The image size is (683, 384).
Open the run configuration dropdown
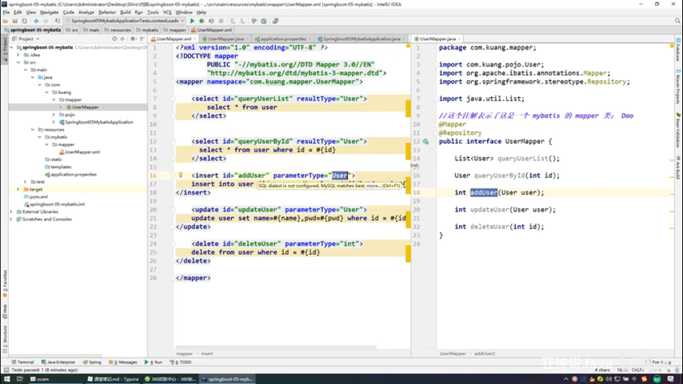click(x=125, y=21)
